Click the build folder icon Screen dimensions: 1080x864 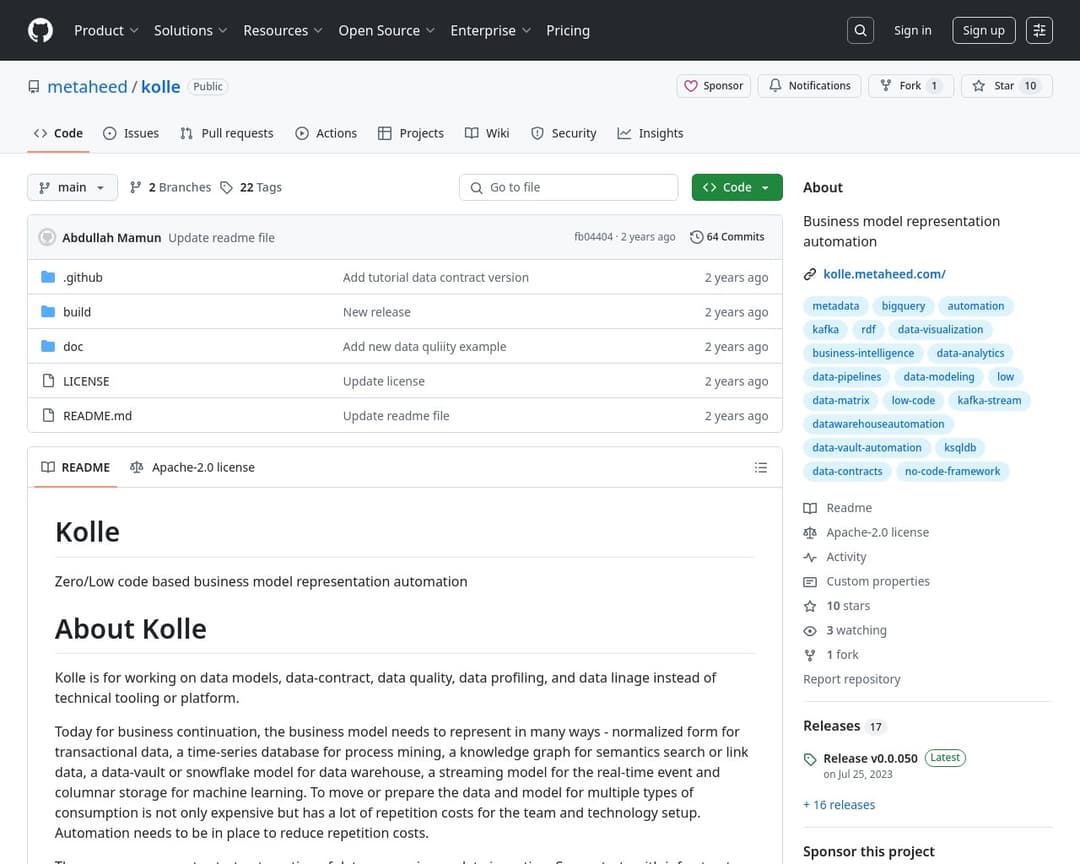[48, 311]
